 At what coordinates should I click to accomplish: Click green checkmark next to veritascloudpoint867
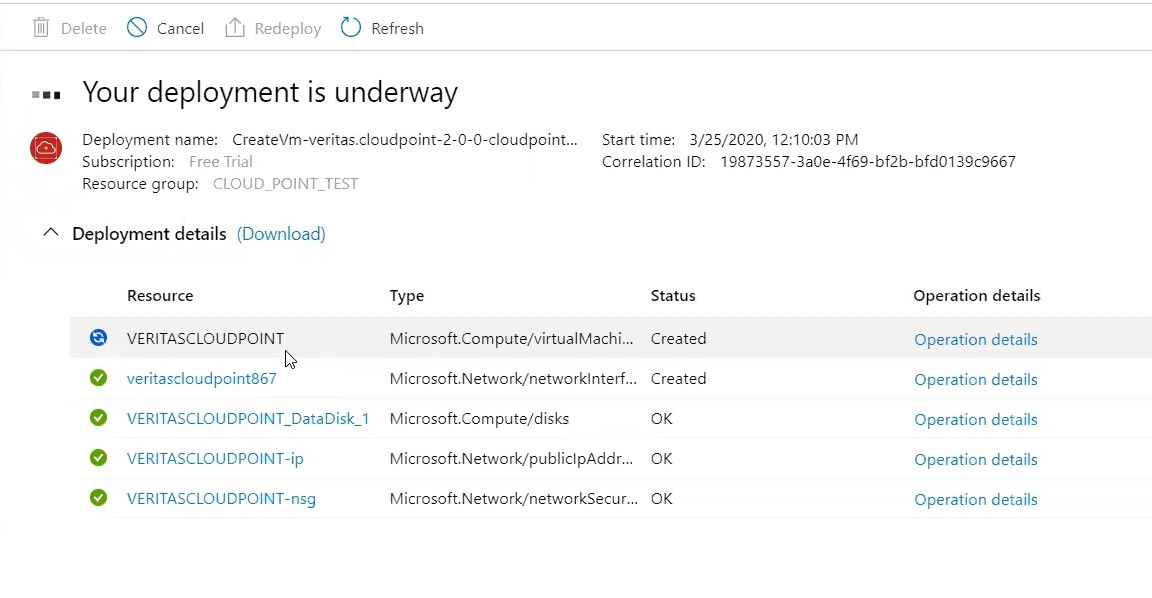click(x=98, y=378)
